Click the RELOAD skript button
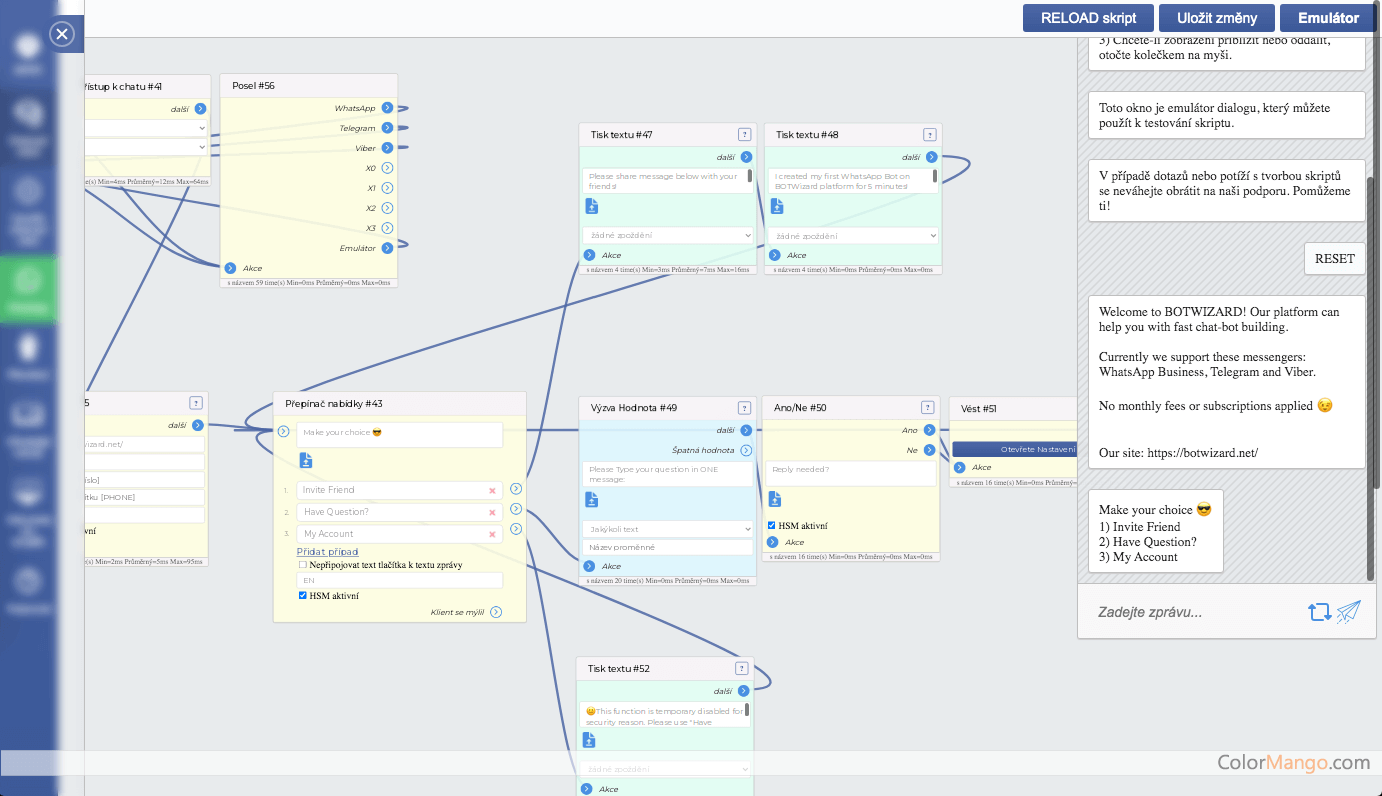 [x=1088, y=18]
